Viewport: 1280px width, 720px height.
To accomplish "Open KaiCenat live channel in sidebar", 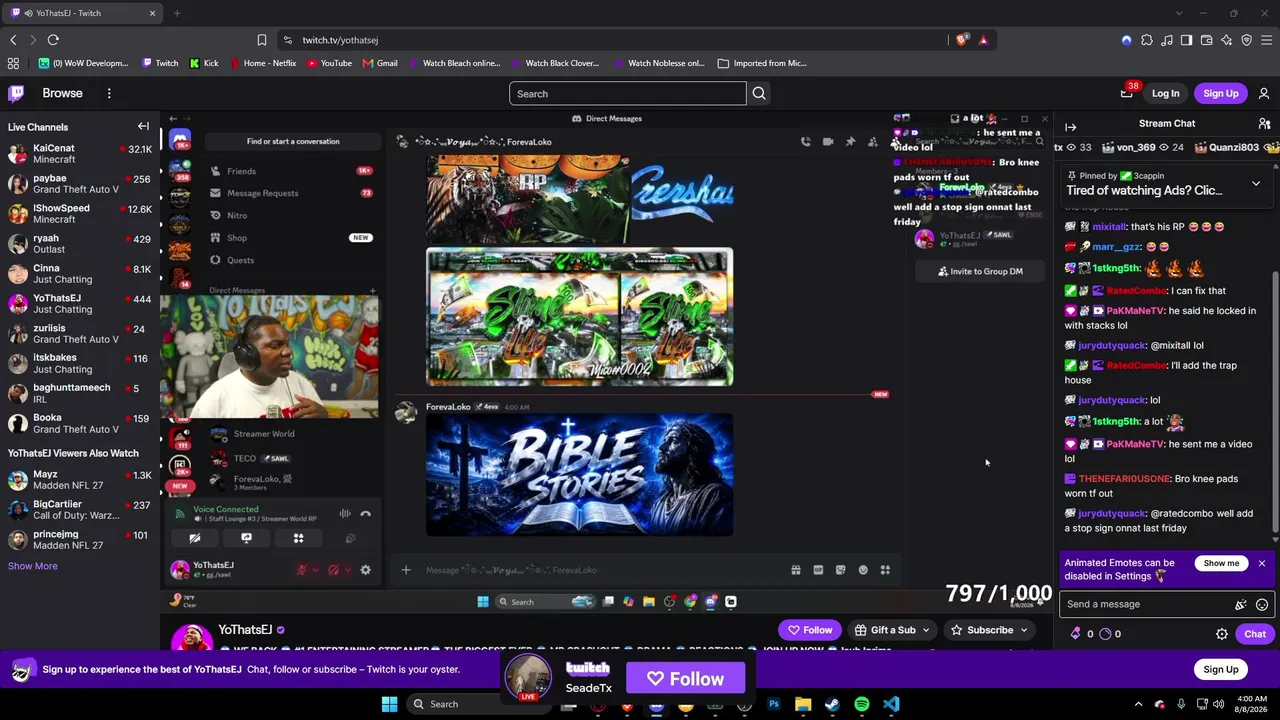I will pyautogui.click(x=80, y=154).
